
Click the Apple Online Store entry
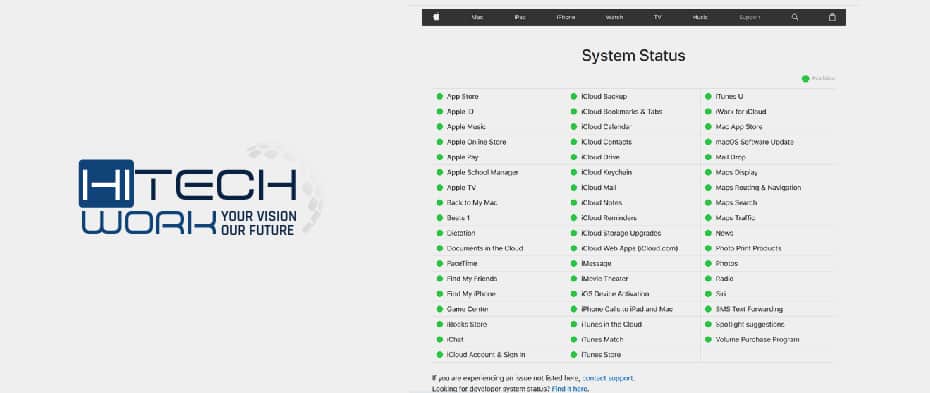(x=471, y=142)
